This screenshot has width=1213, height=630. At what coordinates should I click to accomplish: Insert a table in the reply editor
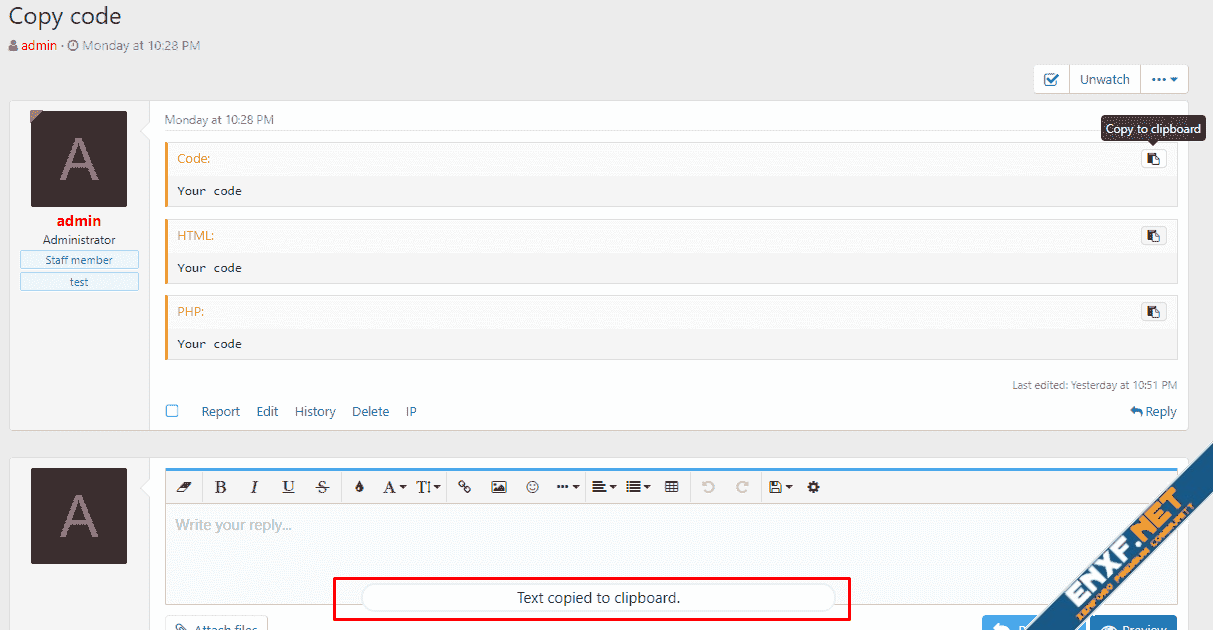pos(671,487)
